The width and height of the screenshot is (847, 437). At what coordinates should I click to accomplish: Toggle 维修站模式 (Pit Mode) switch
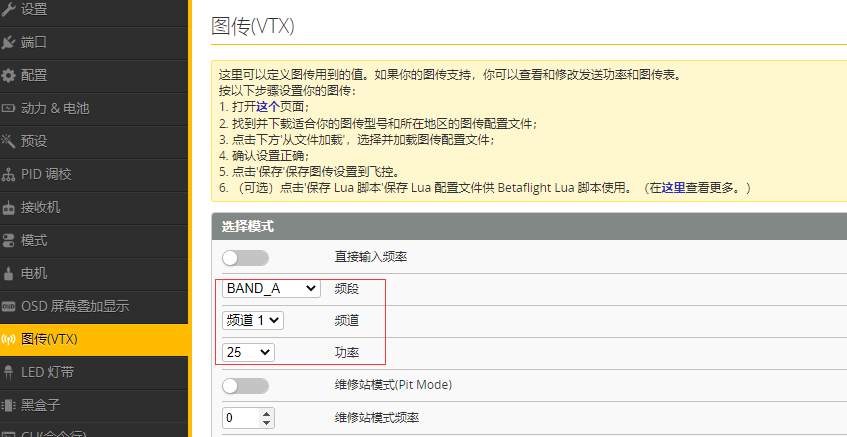pyautogui.click(x=245, y=385)
